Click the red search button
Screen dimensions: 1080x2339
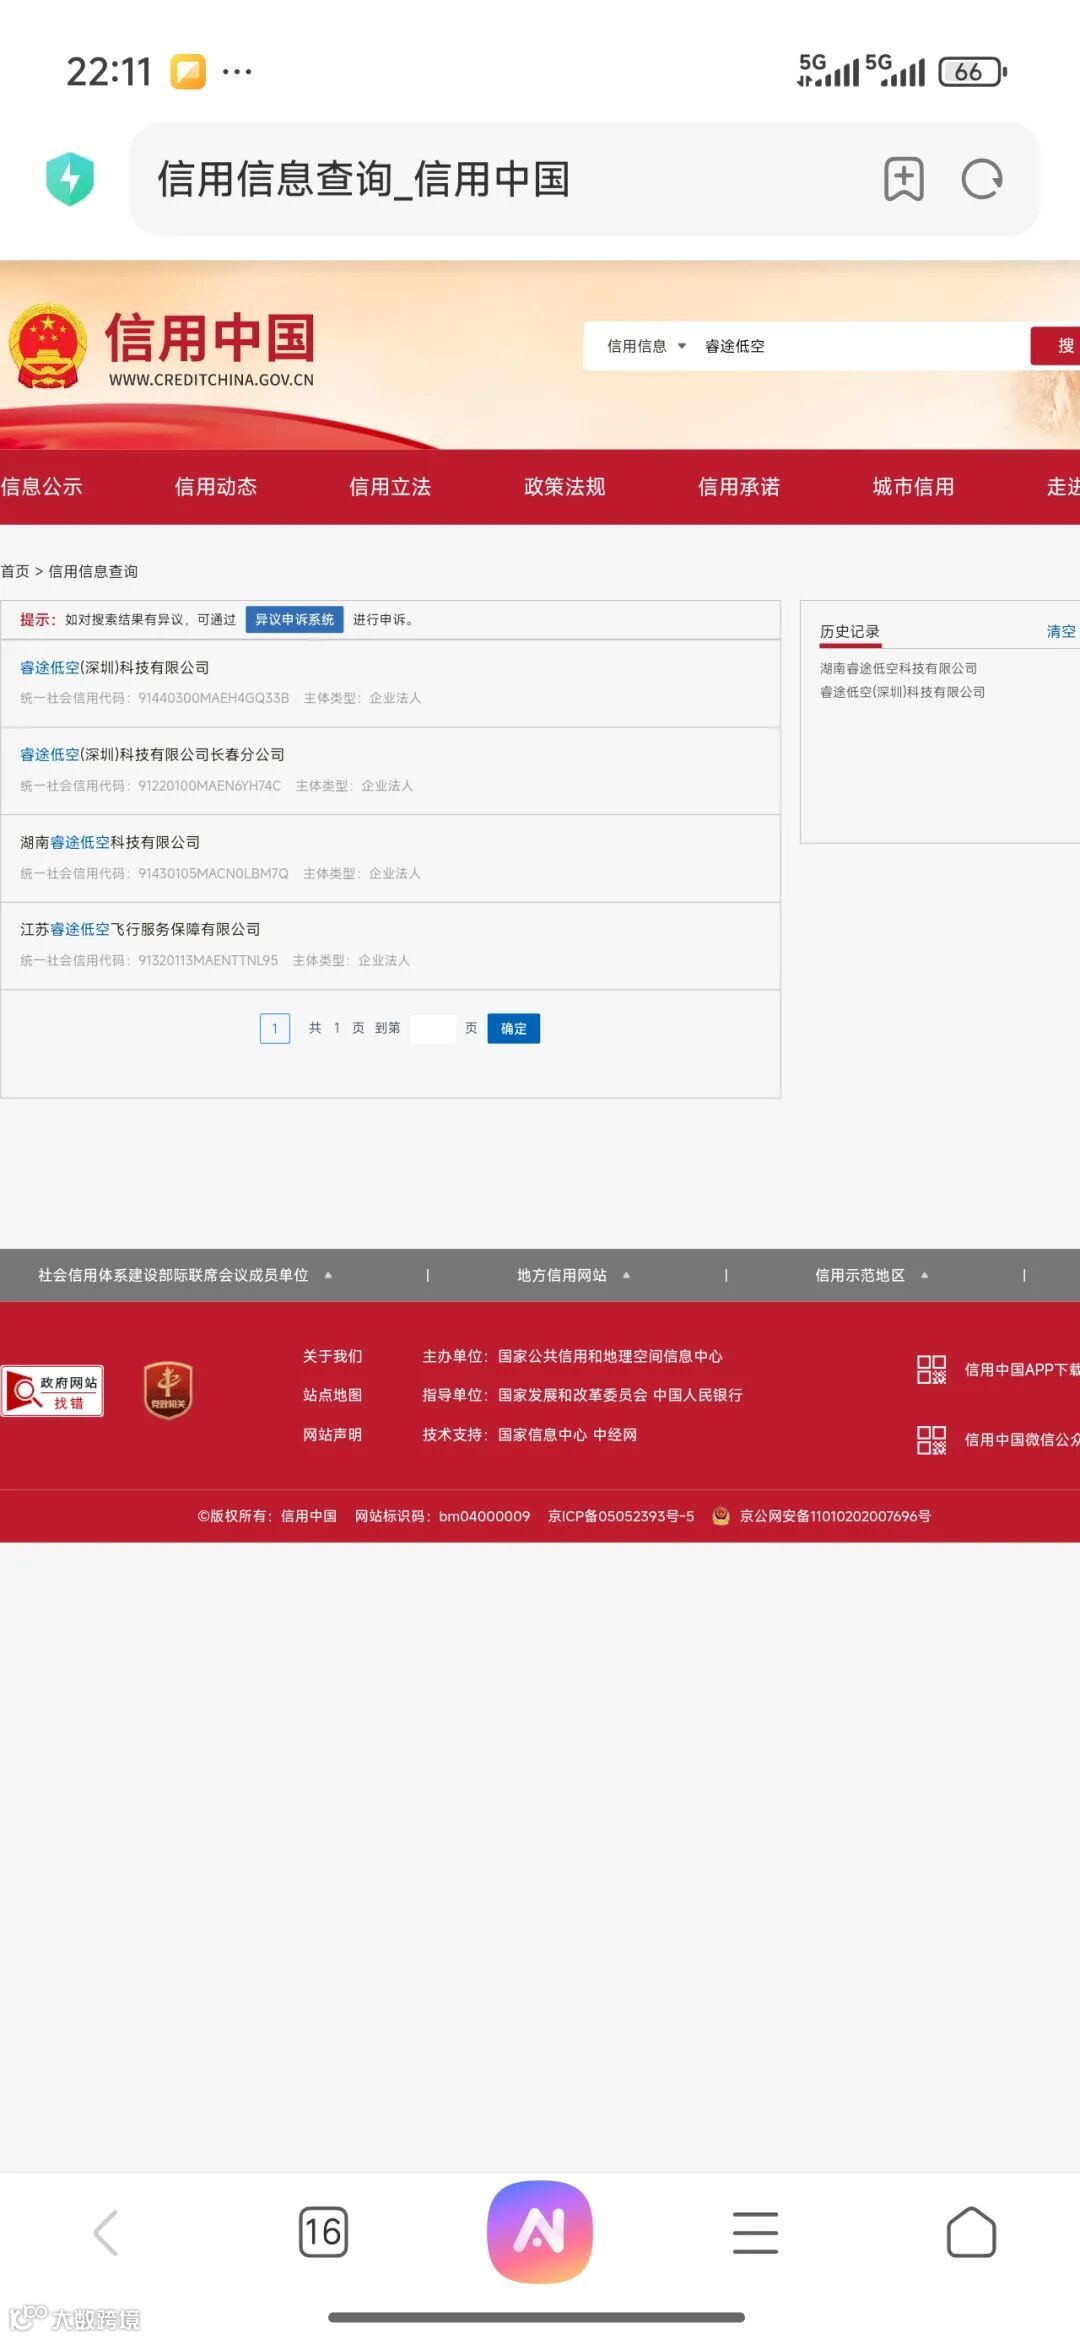(x=1056, y=346)
